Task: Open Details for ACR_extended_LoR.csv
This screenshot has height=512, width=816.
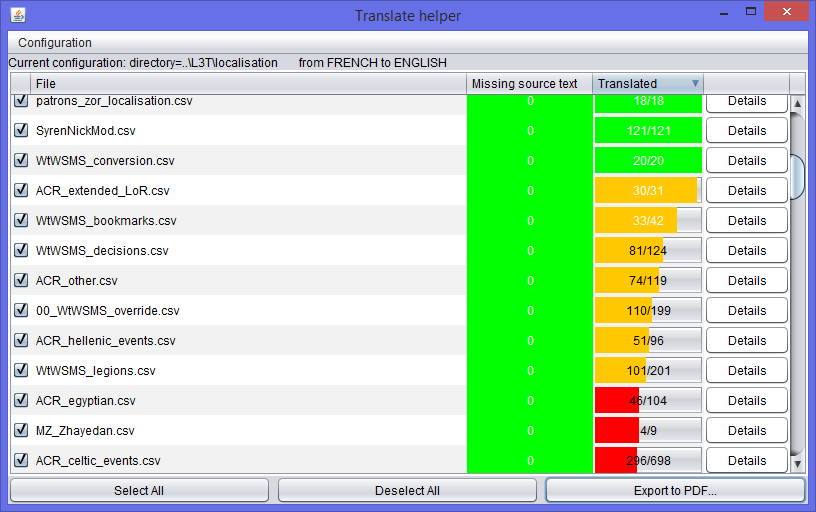Action: [x=747, y=191]
